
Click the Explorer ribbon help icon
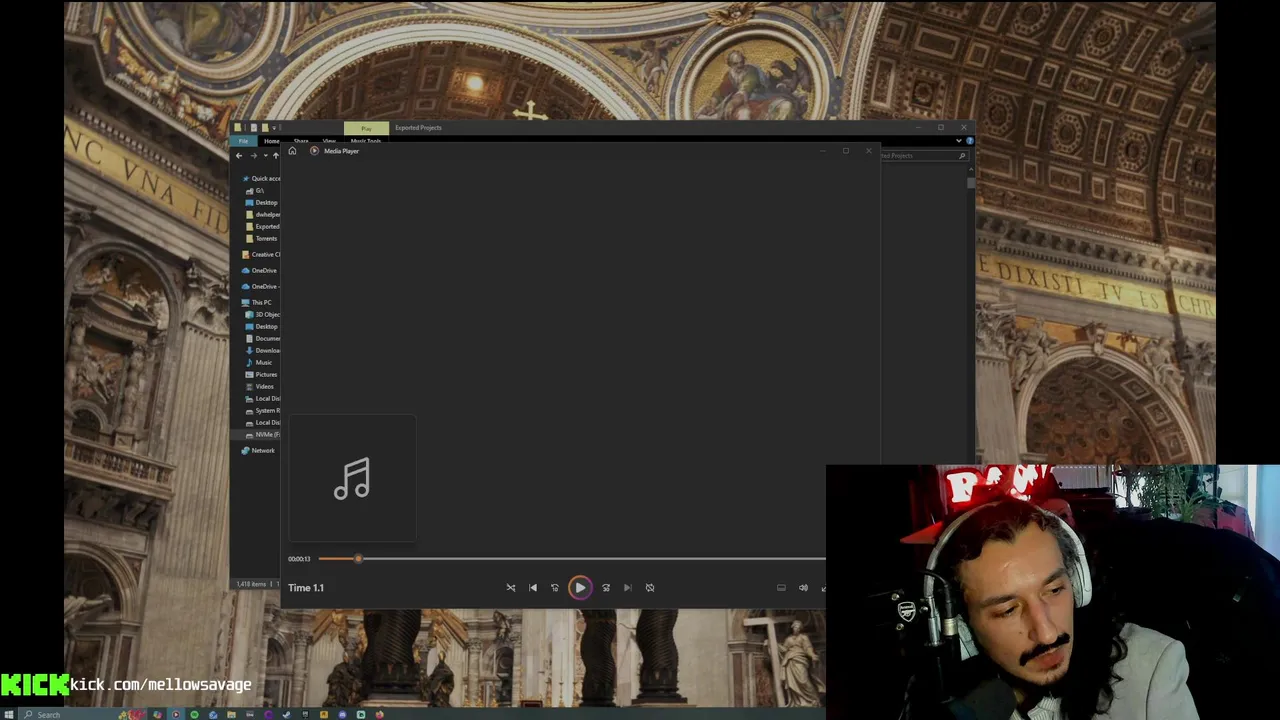[970, 141]
